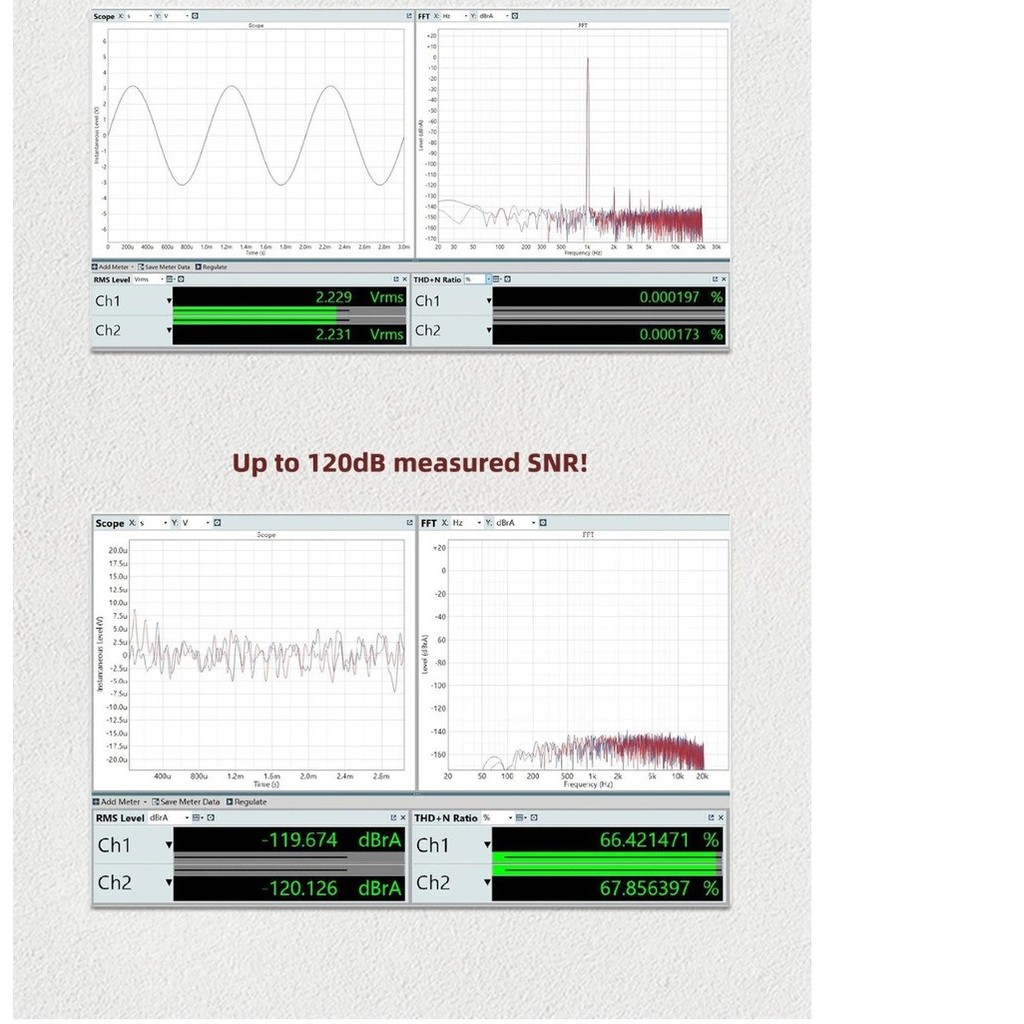Open settings icon in top Scope panel header
The width and height of the screenshot is (1024, 1024).
[195, 16]
